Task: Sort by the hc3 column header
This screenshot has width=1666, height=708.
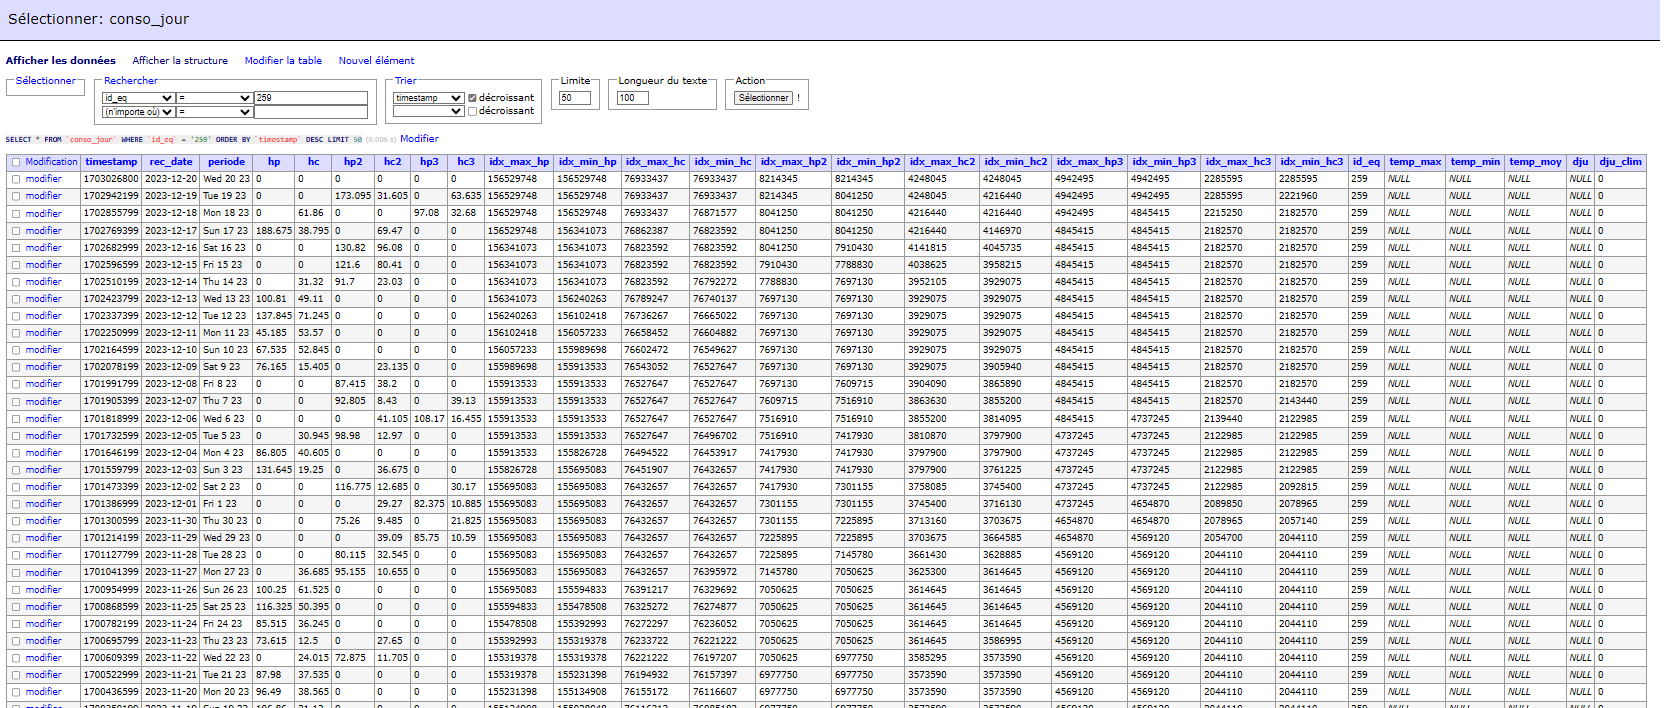Action: [x=466, y=162]
